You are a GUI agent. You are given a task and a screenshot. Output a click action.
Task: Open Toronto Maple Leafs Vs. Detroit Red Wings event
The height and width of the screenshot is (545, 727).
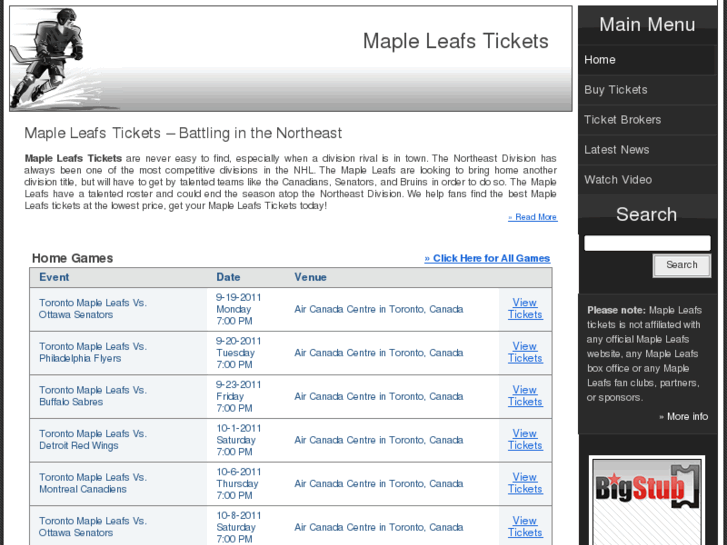(x=93, y=439)
